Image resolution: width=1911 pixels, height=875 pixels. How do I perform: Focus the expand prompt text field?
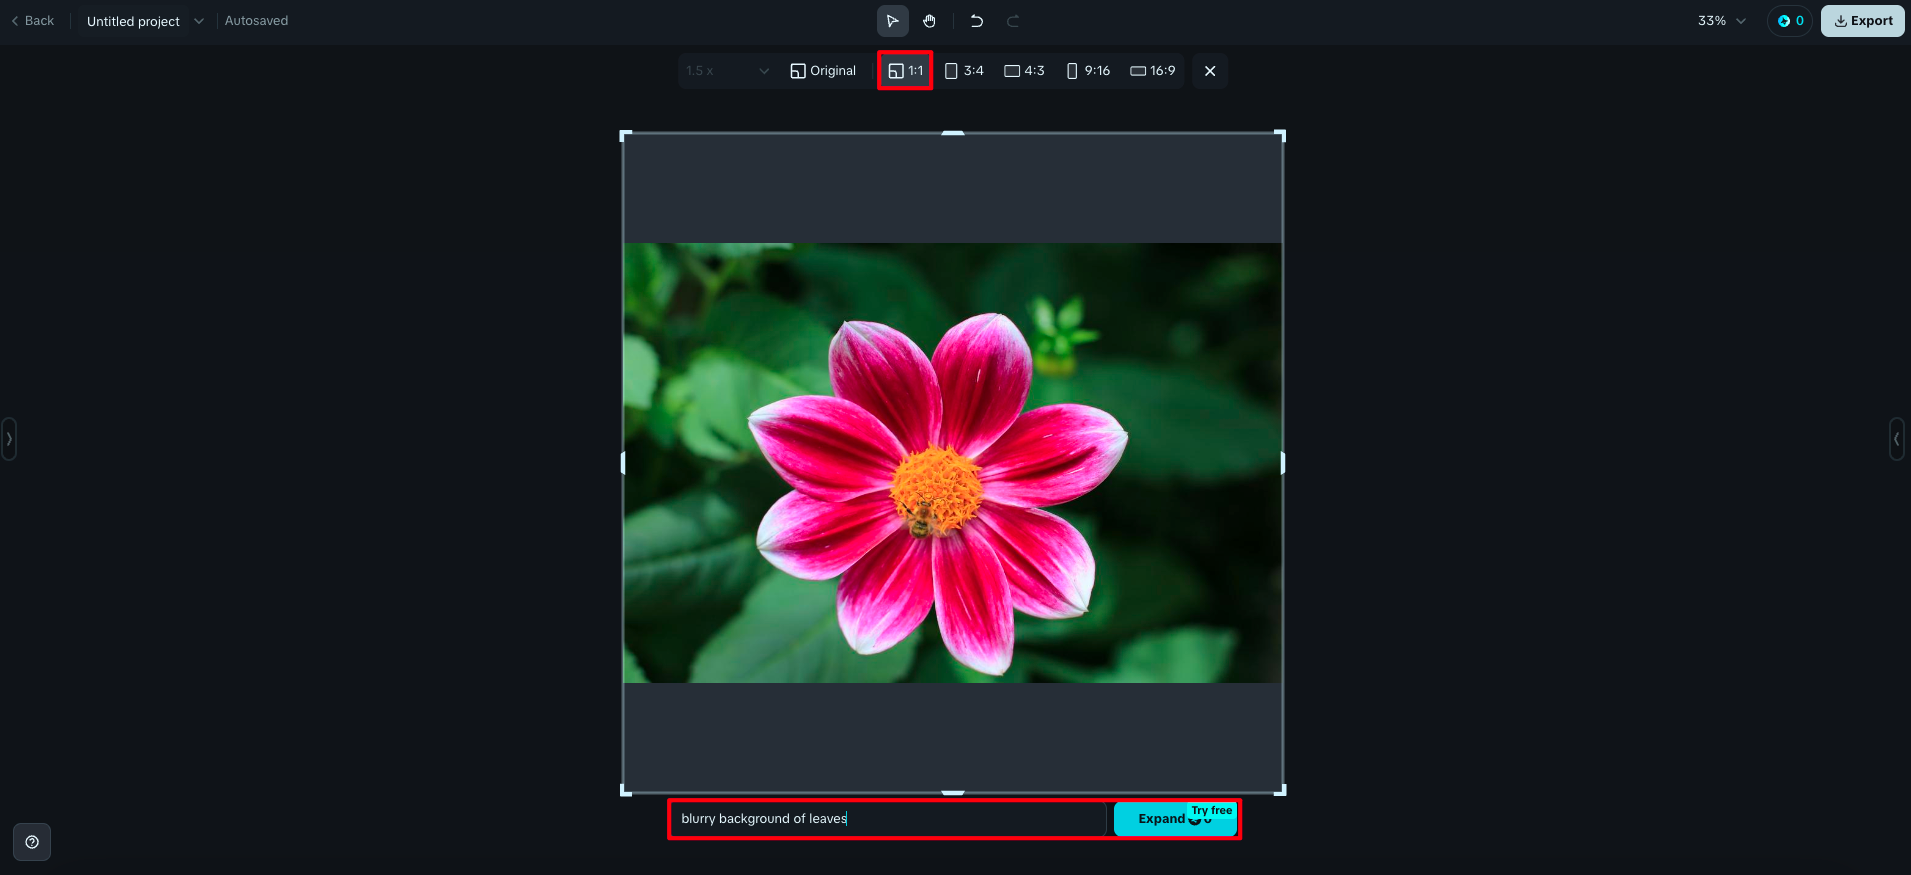[x=888, y=819]
